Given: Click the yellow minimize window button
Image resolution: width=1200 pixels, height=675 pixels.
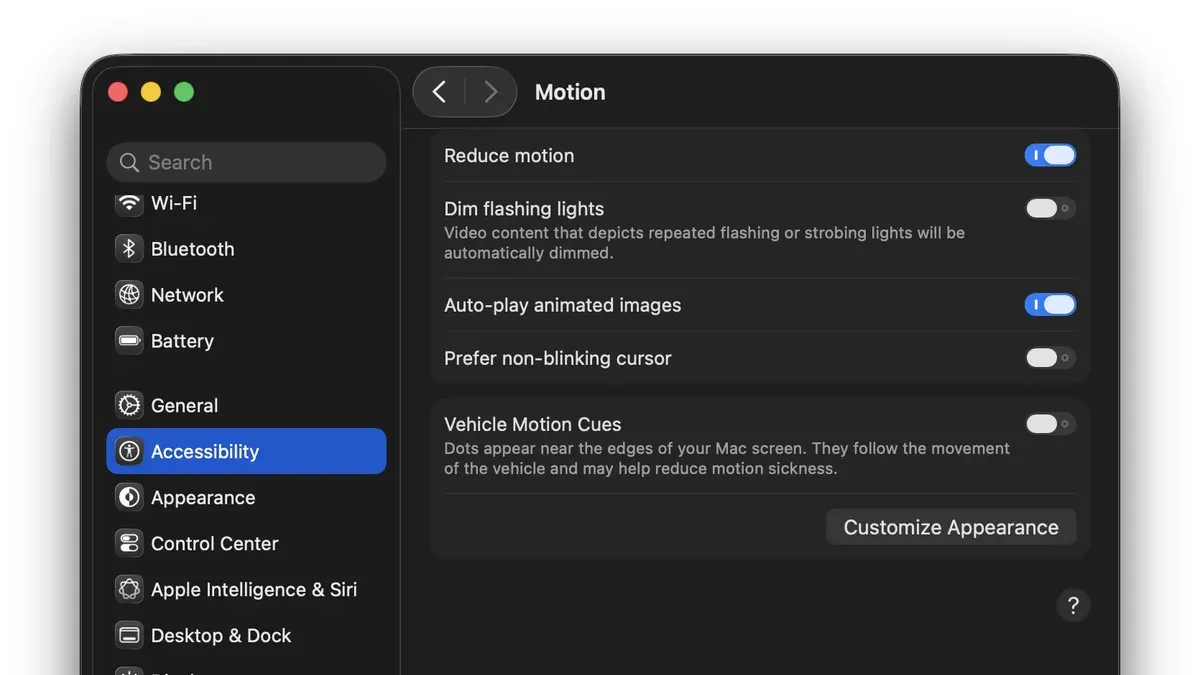Looking at the screenshot, I should [151, 92].
